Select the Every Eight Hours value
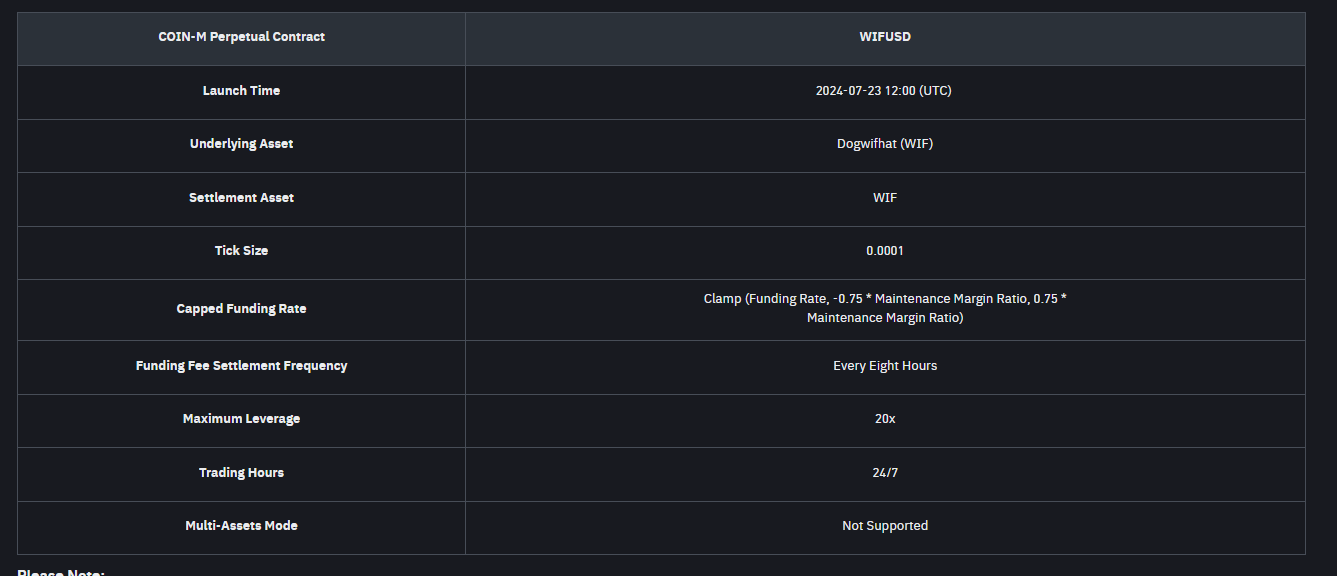This screenshot has width=1337, height=576. [x=885, y=366]
